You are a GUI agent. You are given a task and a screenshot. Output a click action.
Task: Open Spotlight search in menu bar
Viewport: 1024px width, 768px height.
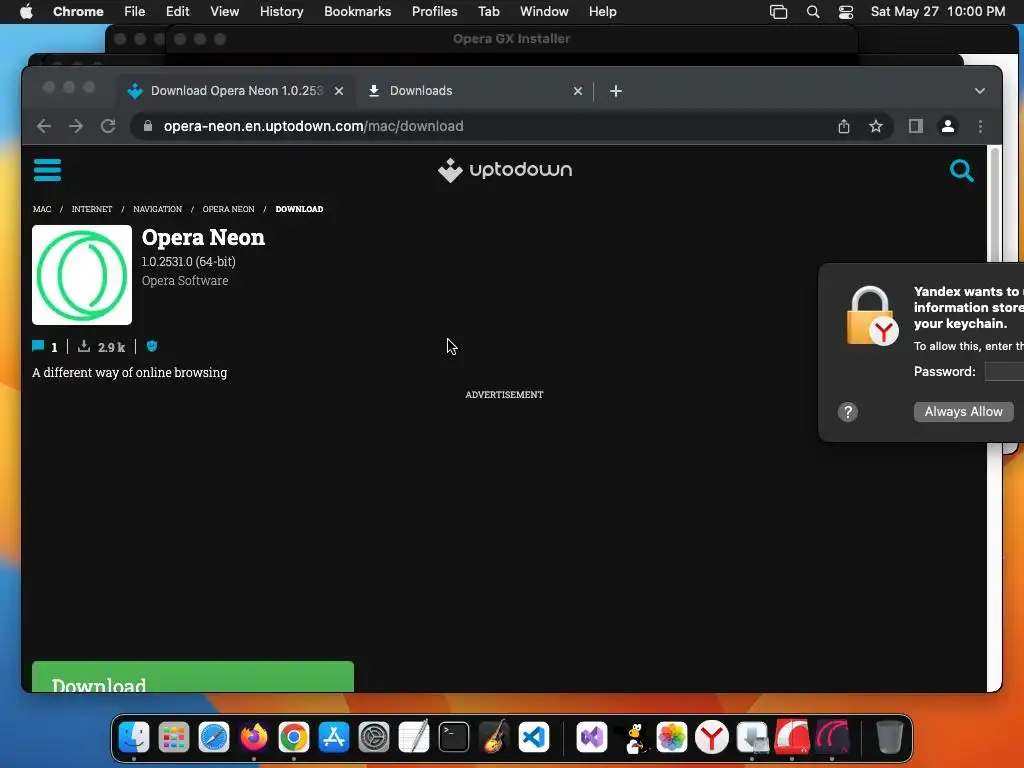click(x=812, y=12)
